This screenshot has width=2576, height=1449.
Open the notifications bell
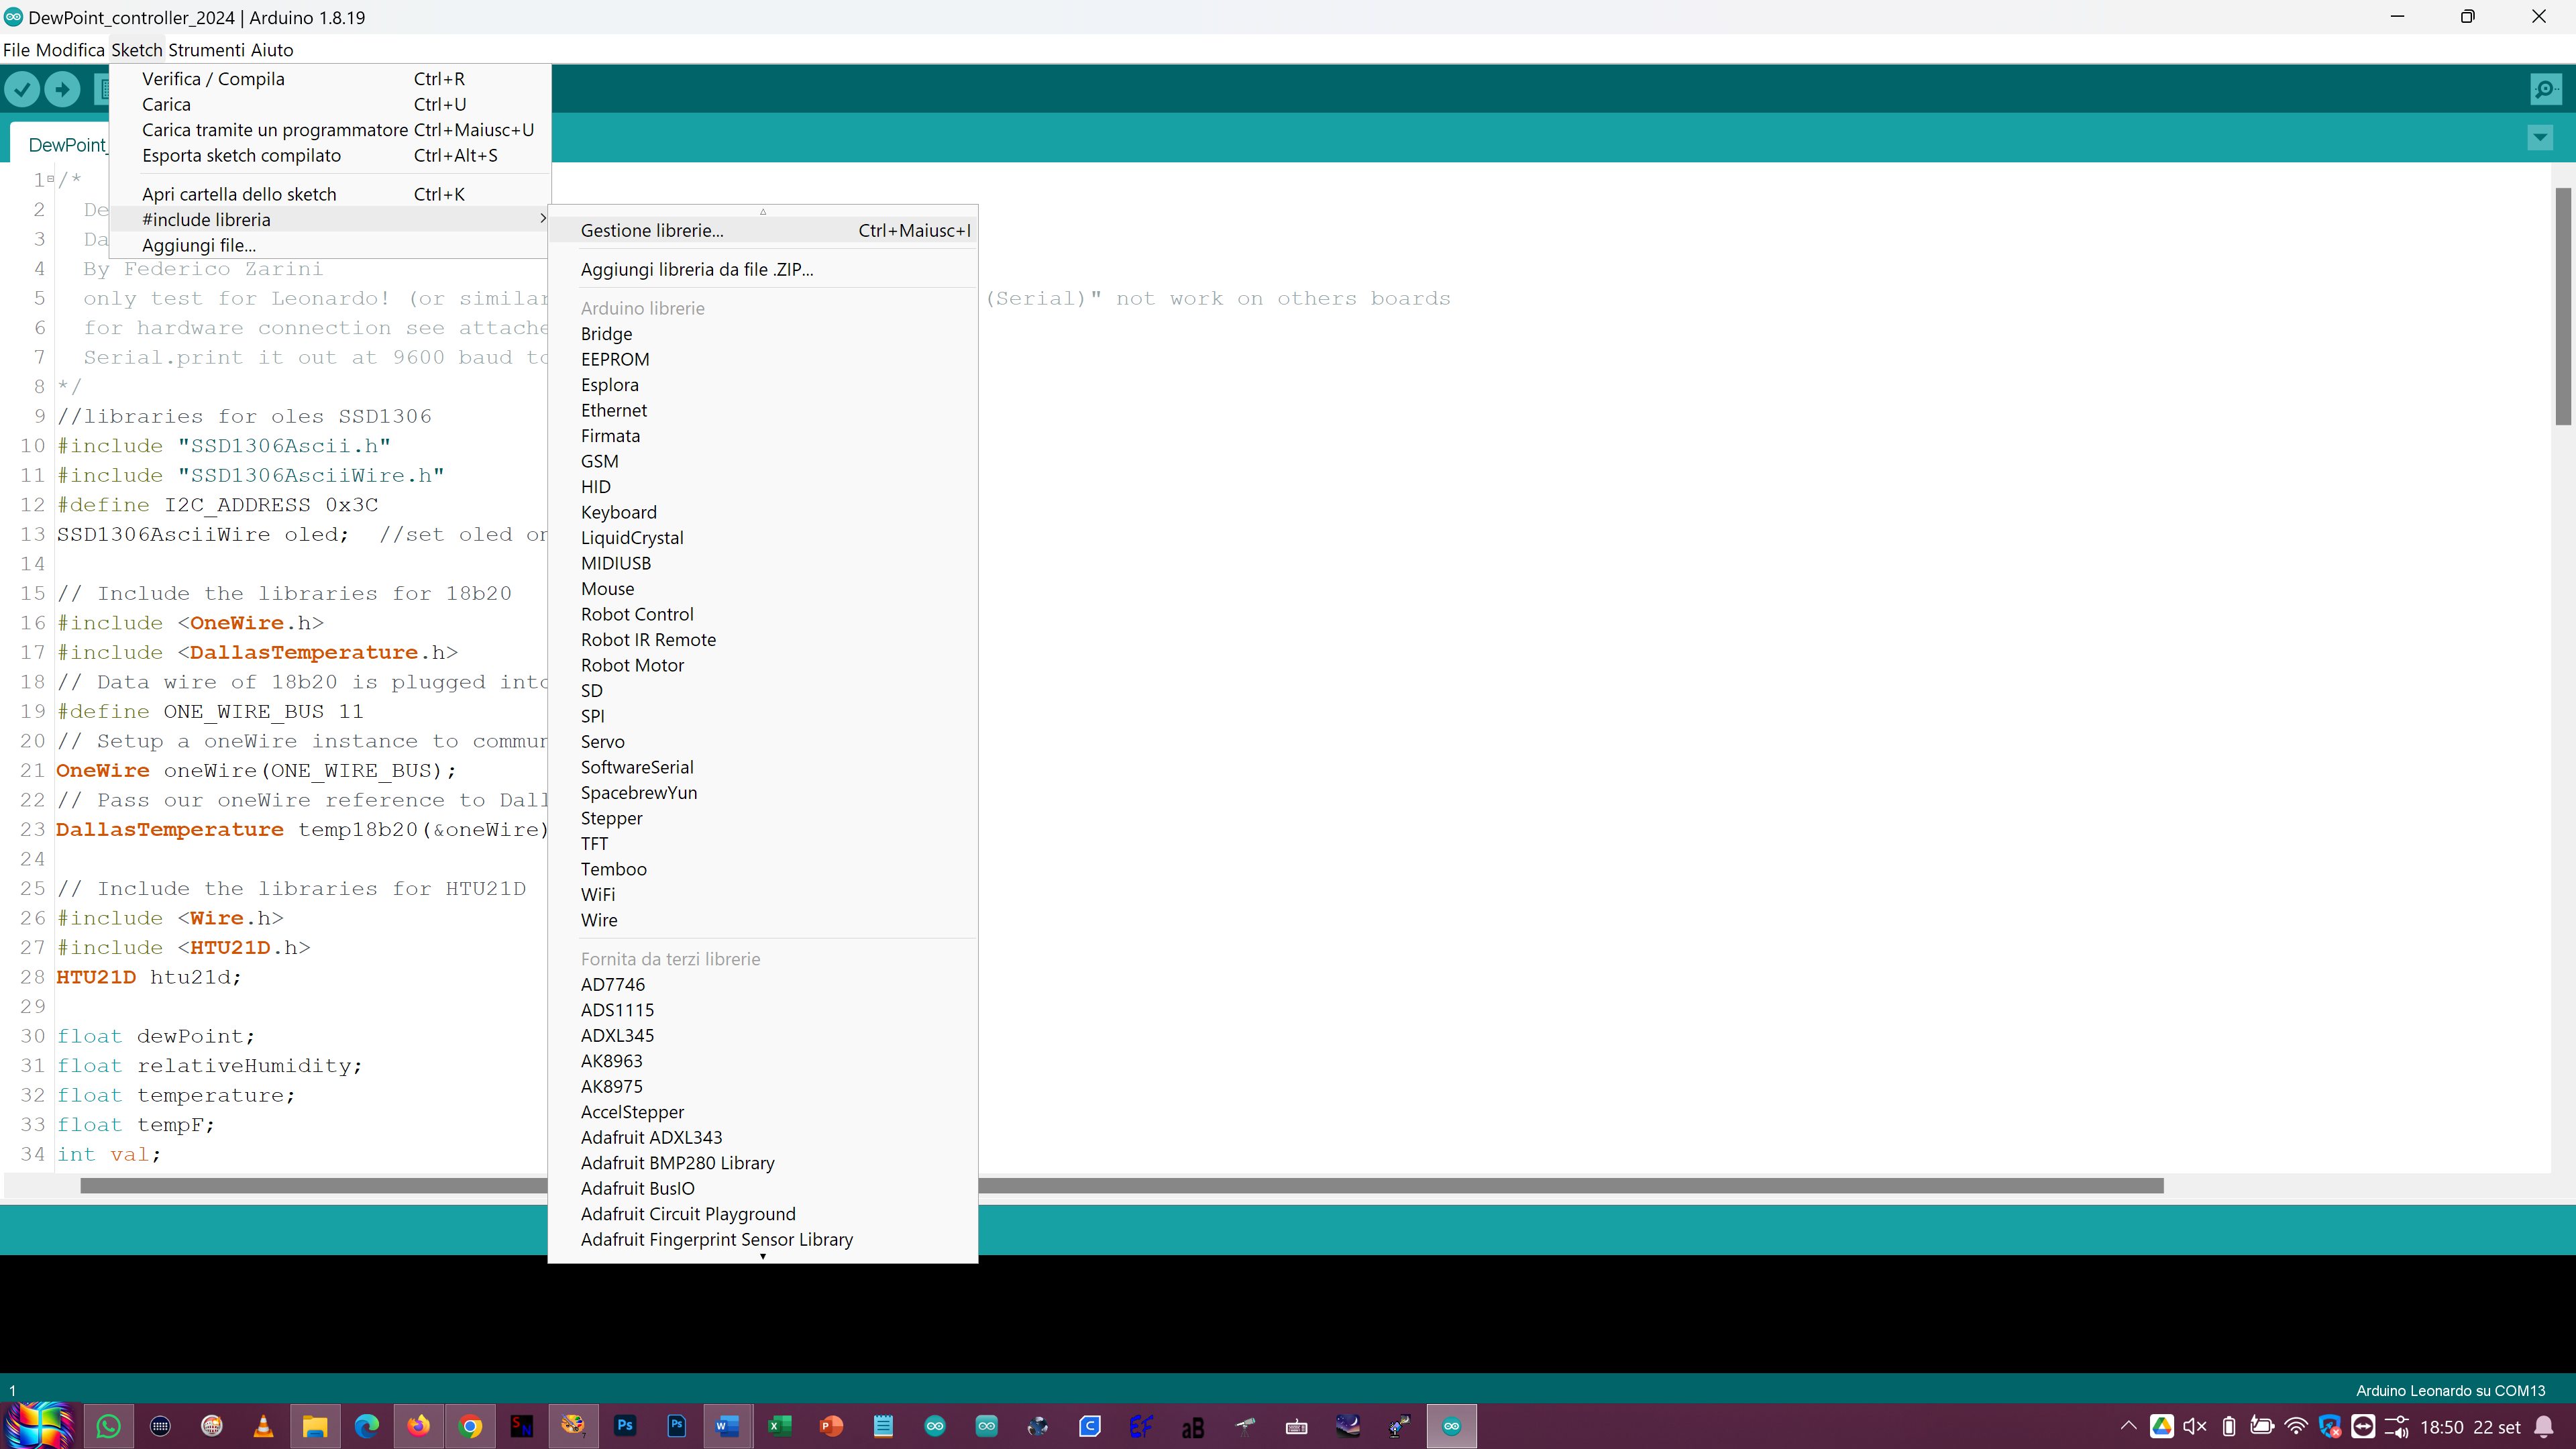tap(2544, 1427)
